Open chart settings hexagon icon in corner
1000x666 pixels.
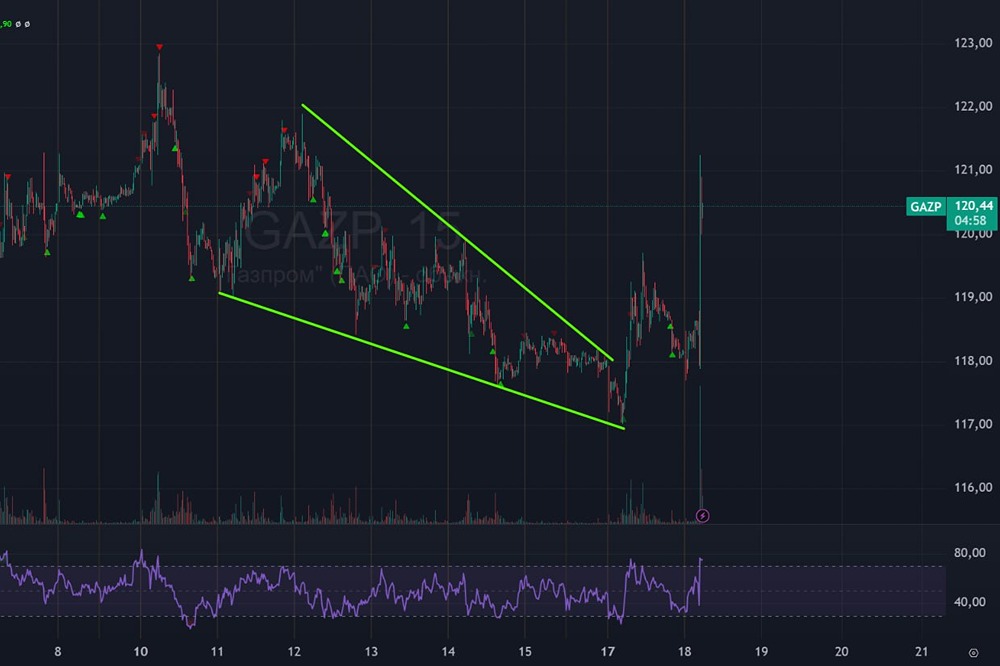pos(973,653)
